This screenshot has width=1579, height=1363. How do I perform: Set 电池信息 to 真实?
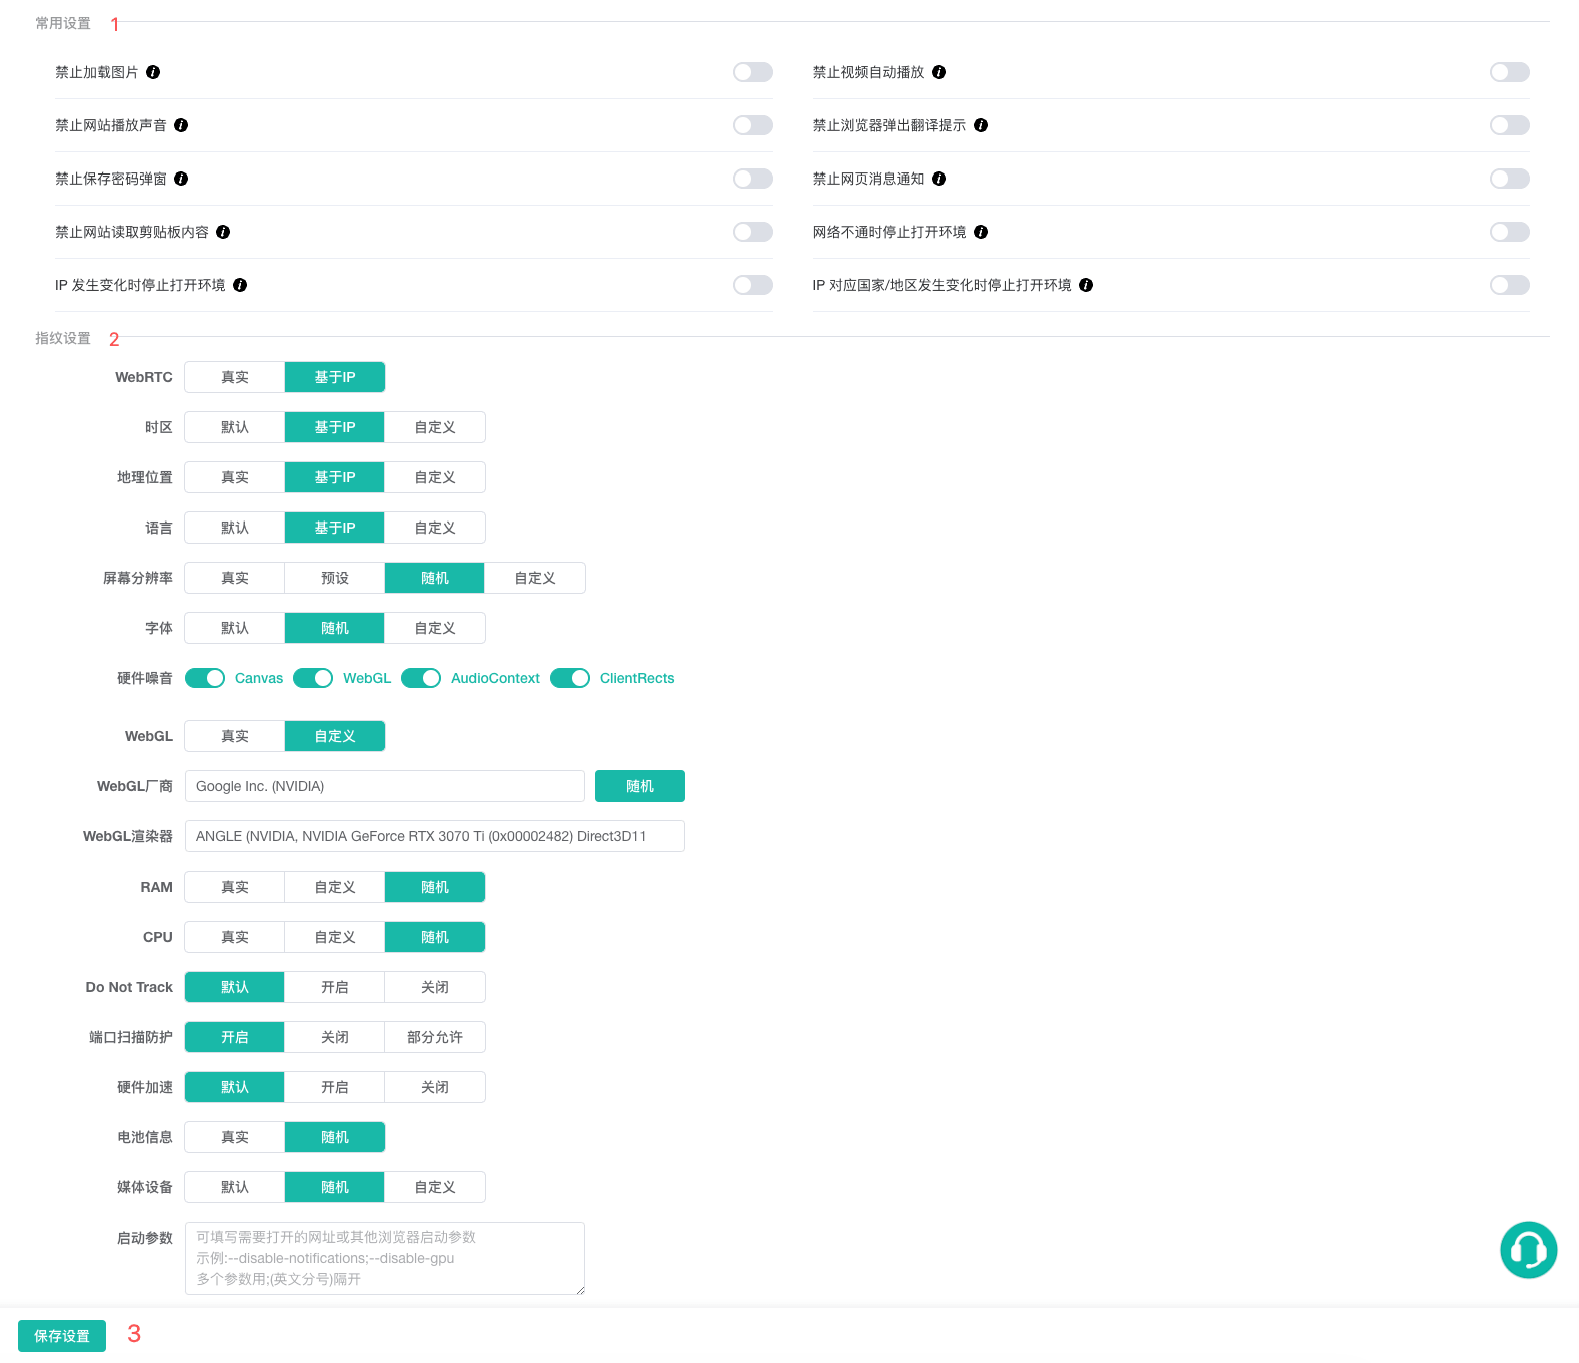click(235, 1137)
